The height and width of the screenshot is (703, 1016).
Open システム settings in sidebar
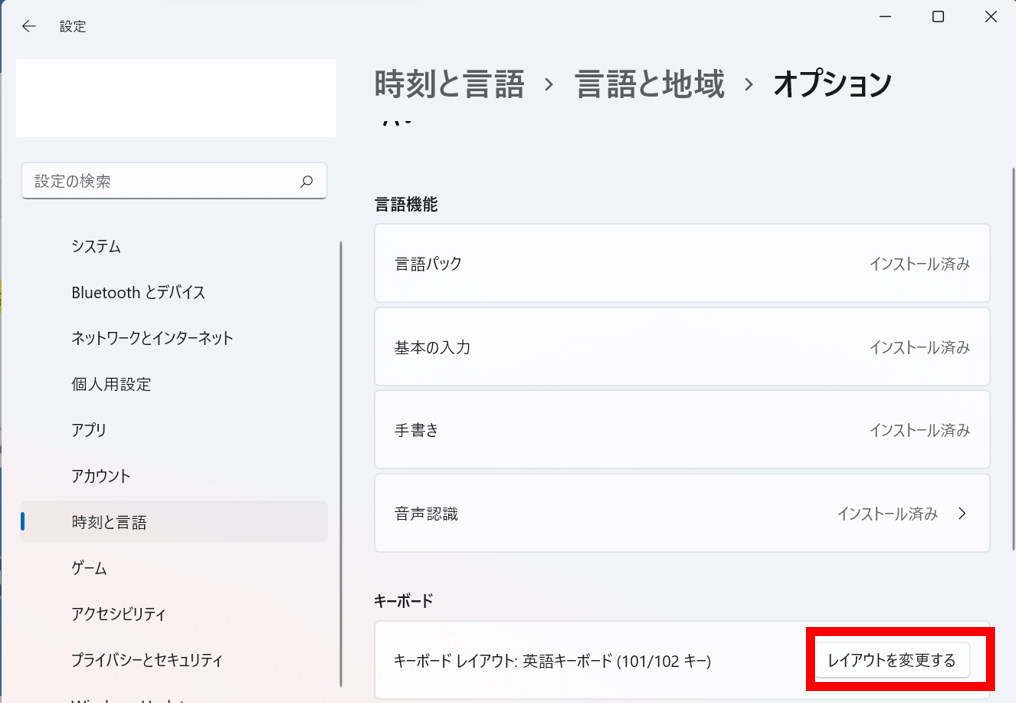96,247
